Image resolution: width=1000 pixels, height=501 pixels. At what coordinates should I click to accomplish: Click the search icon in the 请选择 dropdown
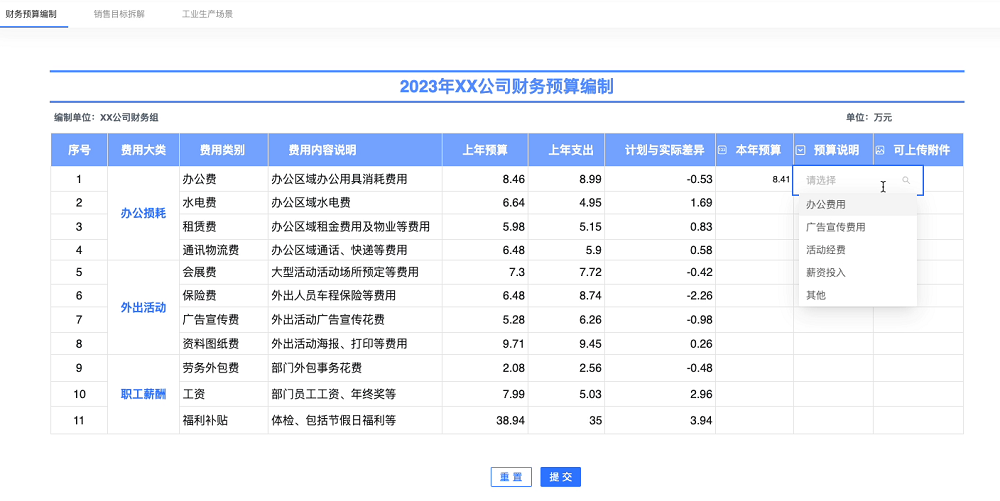906,181
